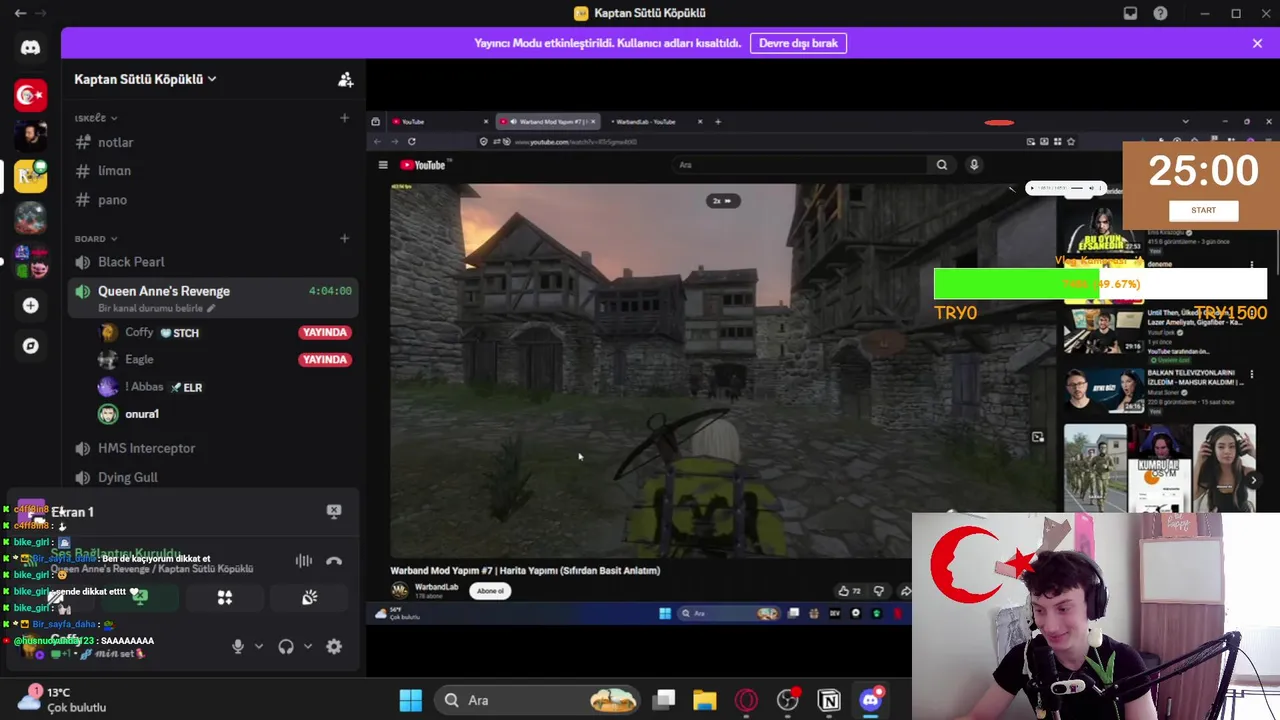
Task: Click the Windows taskbar Ara search box
Action: (538, 700)
